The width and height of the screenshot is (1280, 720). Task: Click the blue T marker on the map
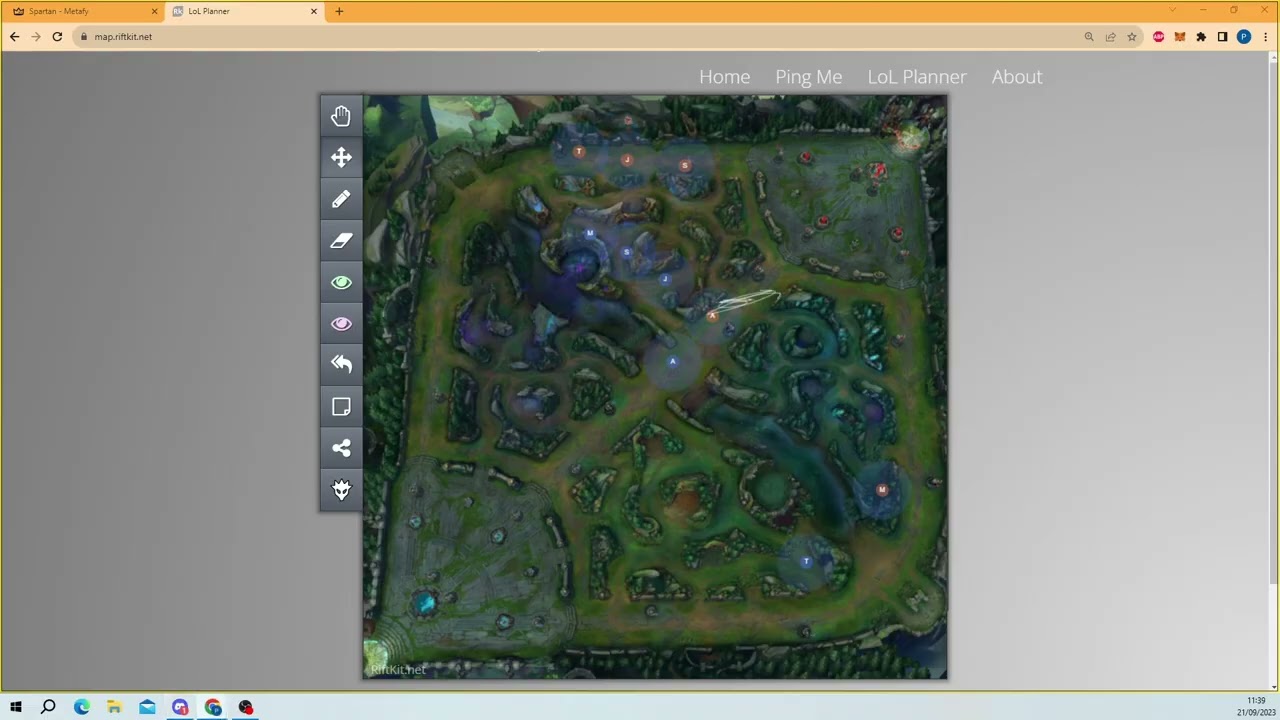806,562
